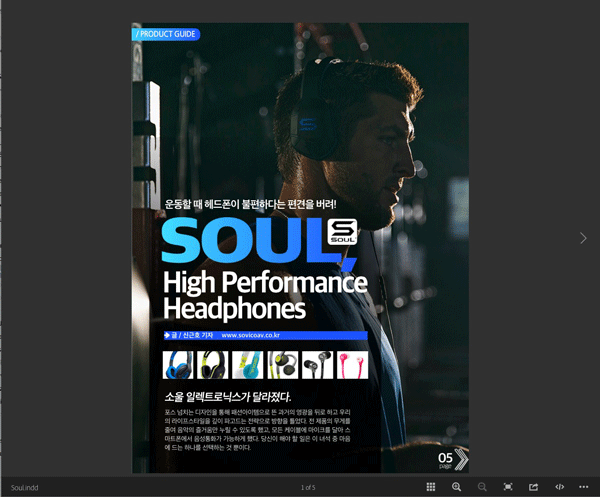Click the '소울 일렉트로닉스가 달라졌다.' subheading
This screenshot has width=600, height=497.
pyautogui.click(x=228, y=397)
